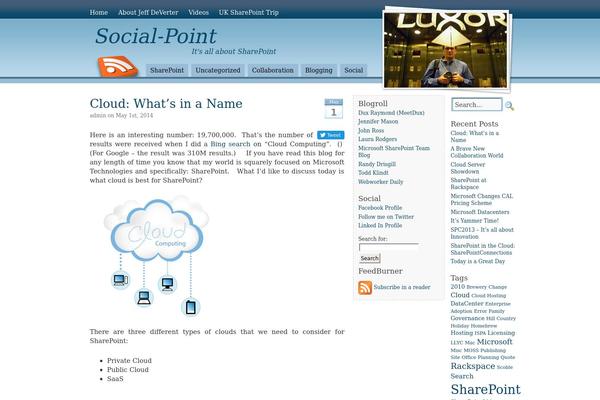Open the post title Cloud: What's in a Name

(166, 103)
